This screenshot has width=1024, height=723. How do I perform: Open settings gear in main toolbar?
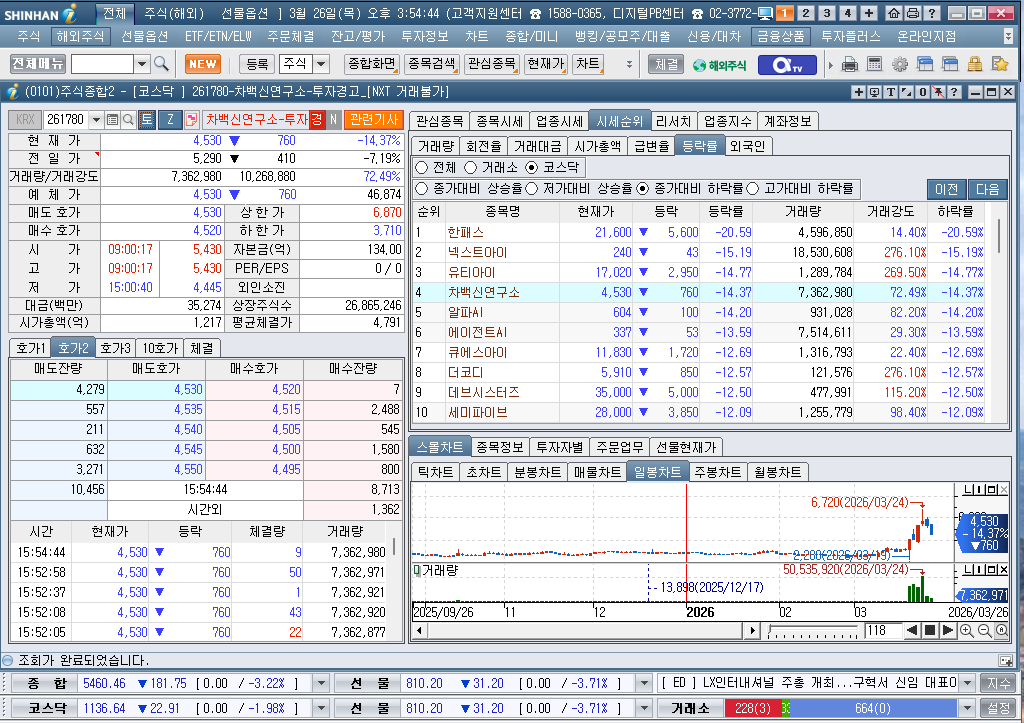(900, 64)
